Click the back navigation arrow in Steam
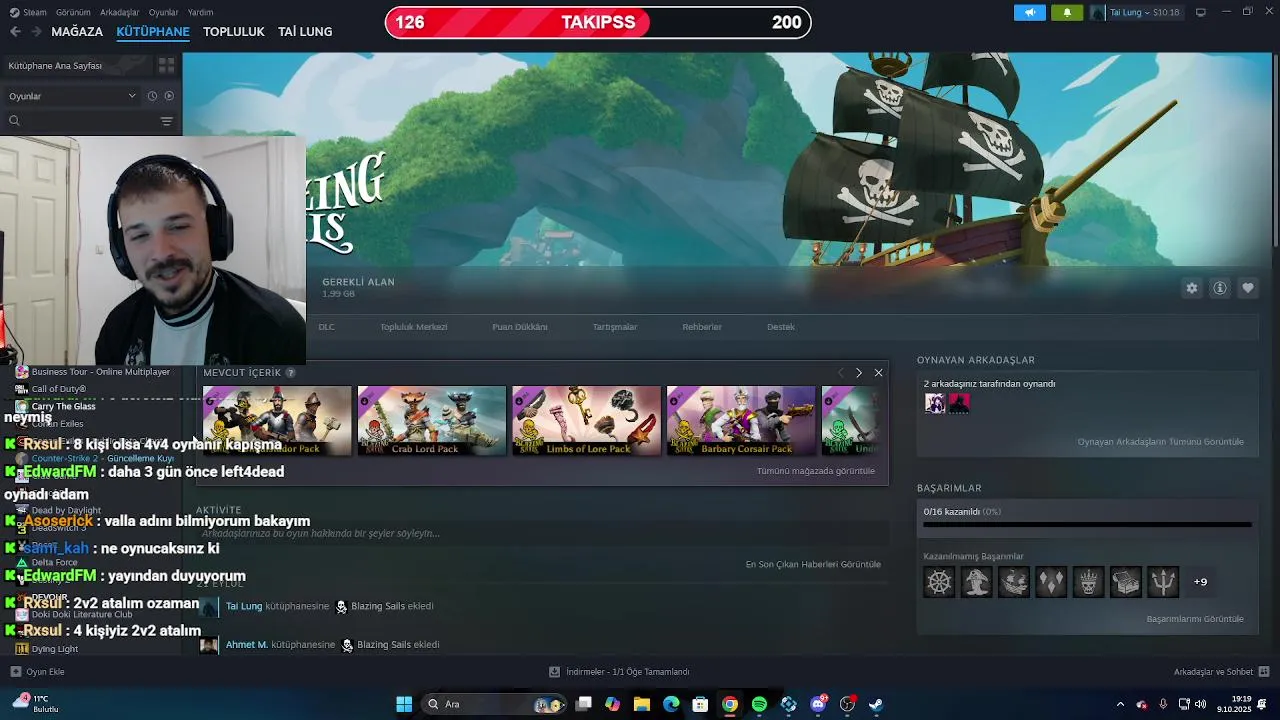1280x720 pixels. pyautogui.click(x=15, y=32)
